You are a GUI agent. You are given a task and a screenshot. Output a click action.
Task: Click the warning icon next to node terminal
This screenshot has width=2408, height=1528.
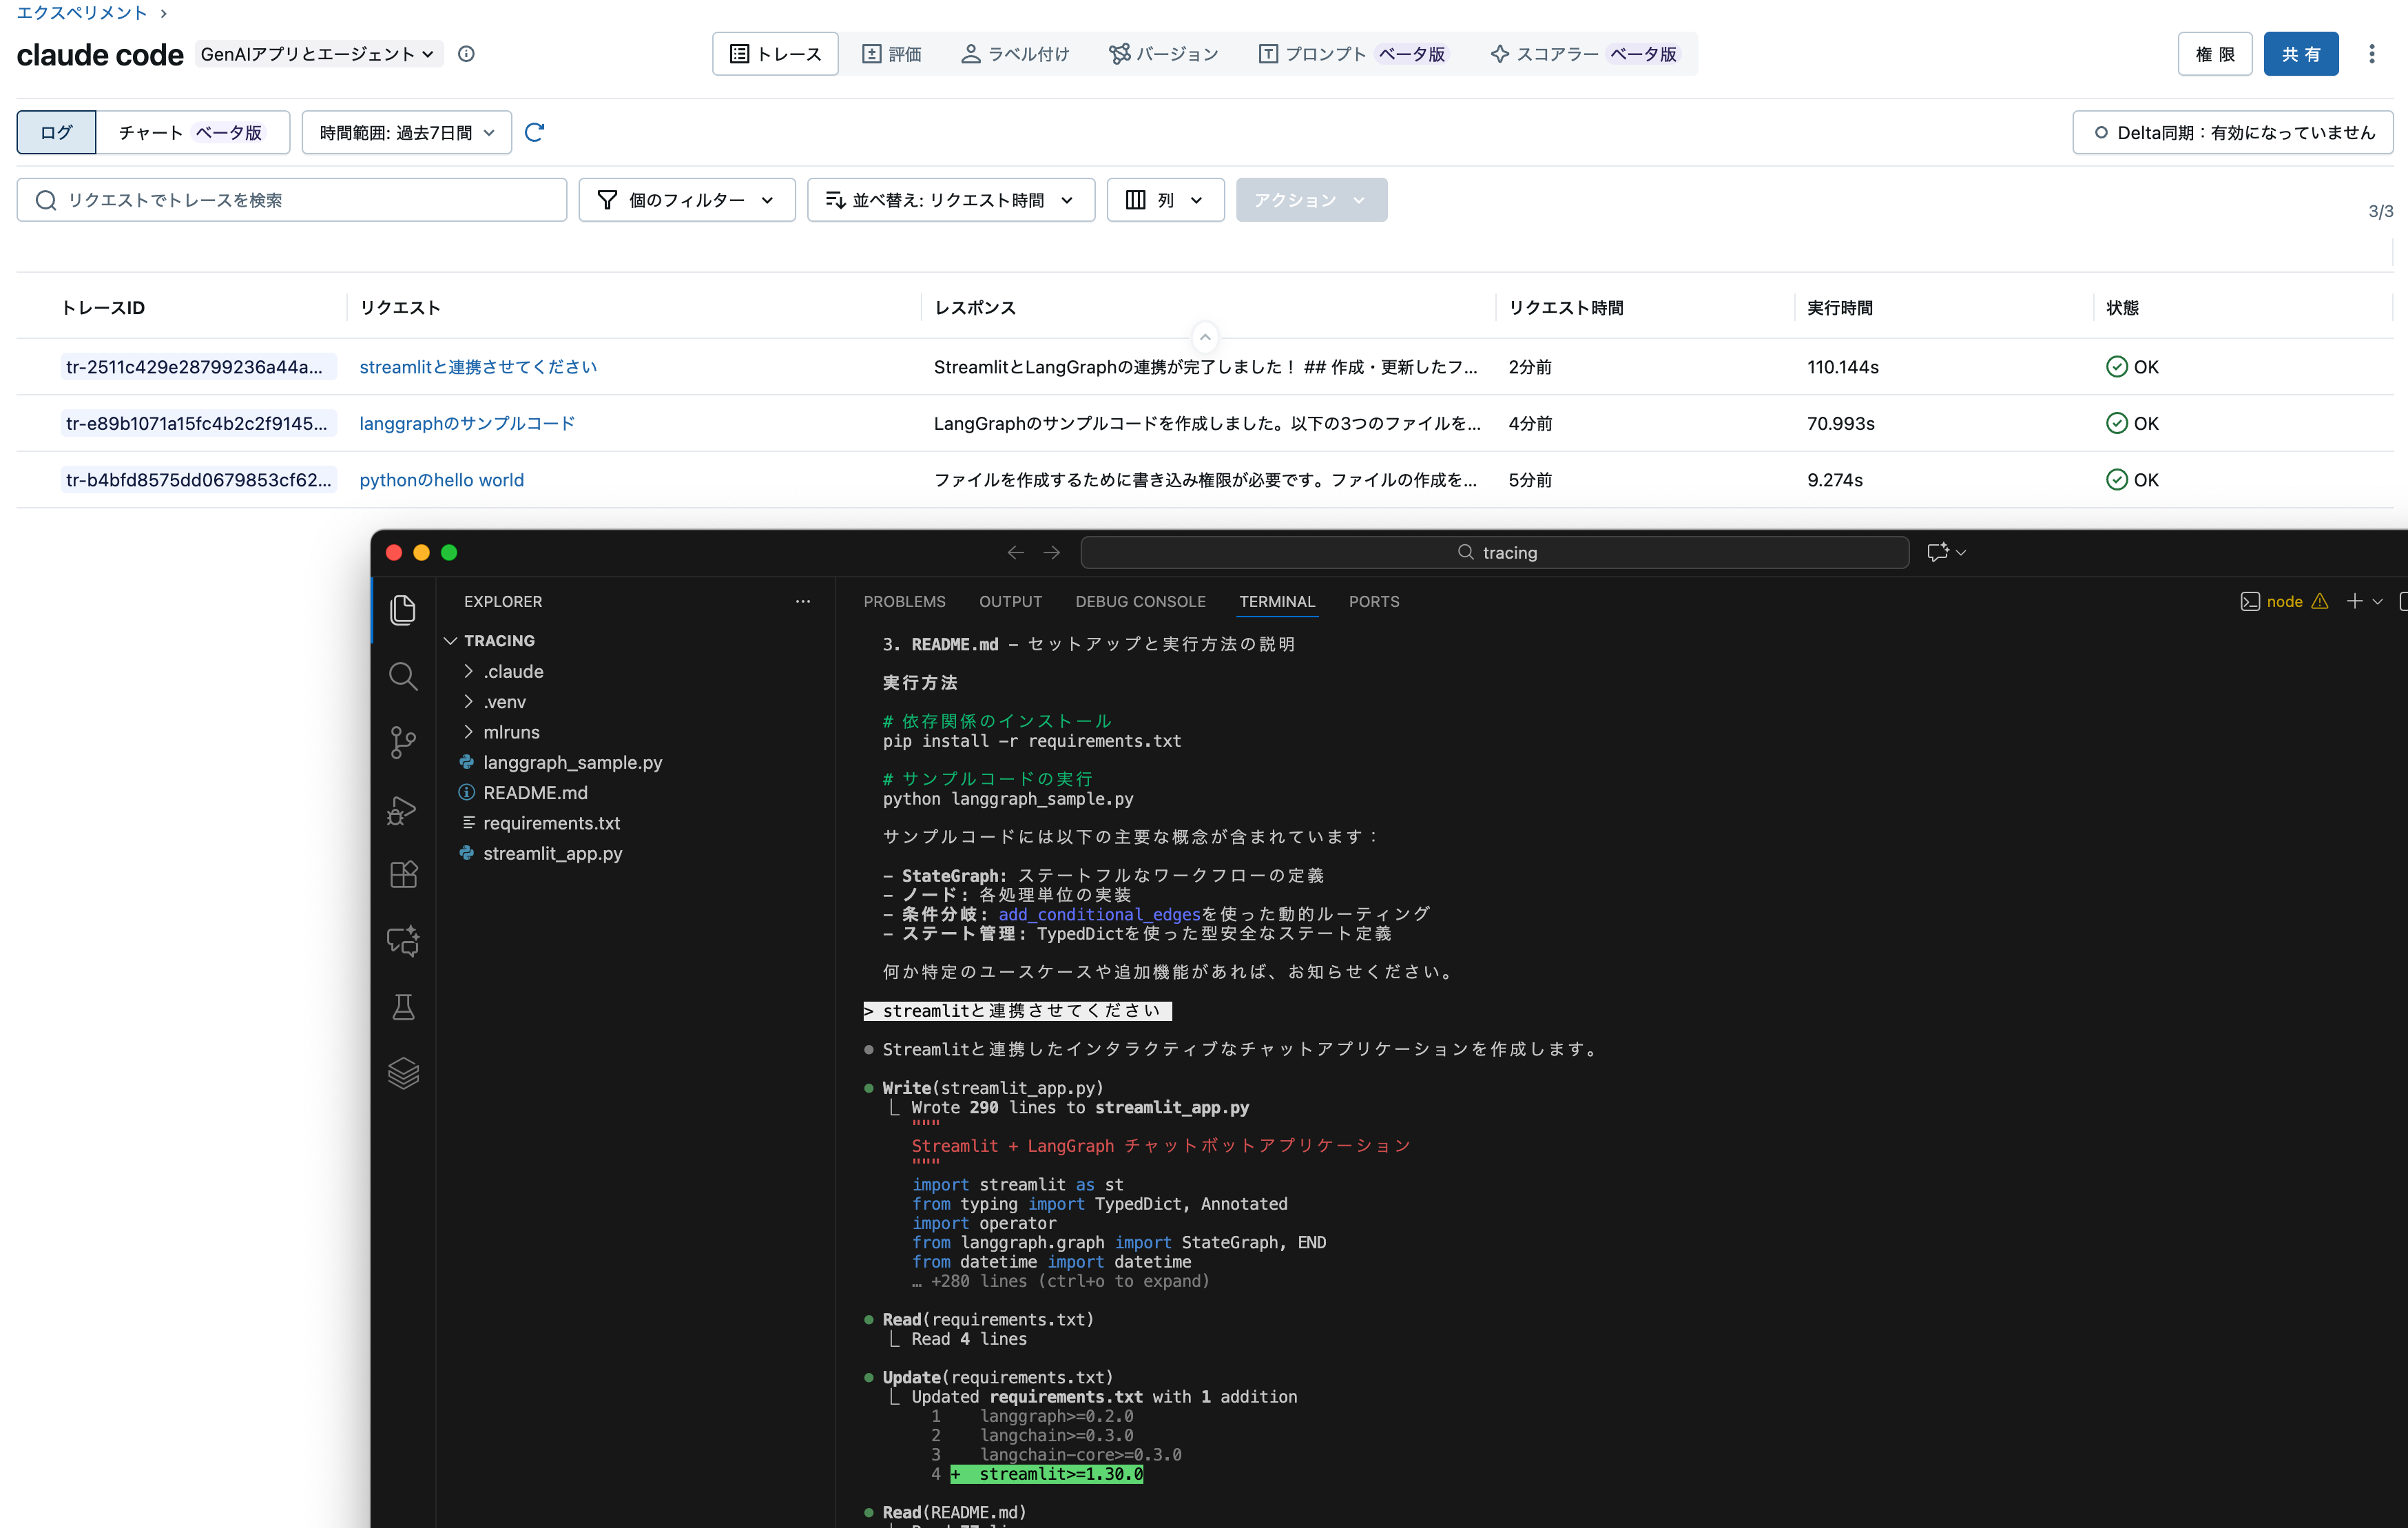2319,601
